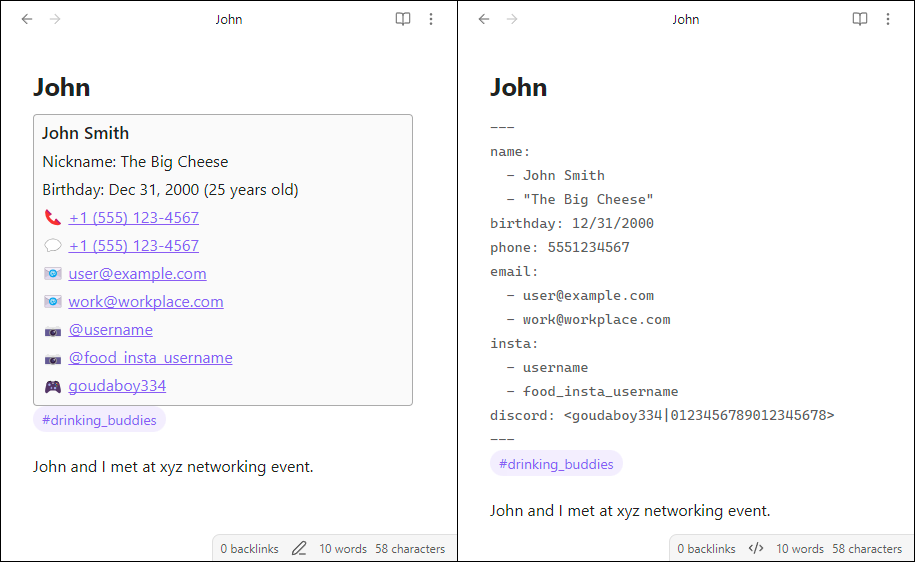Click '- "The Big Cheese"' line in source

[580, 200]
